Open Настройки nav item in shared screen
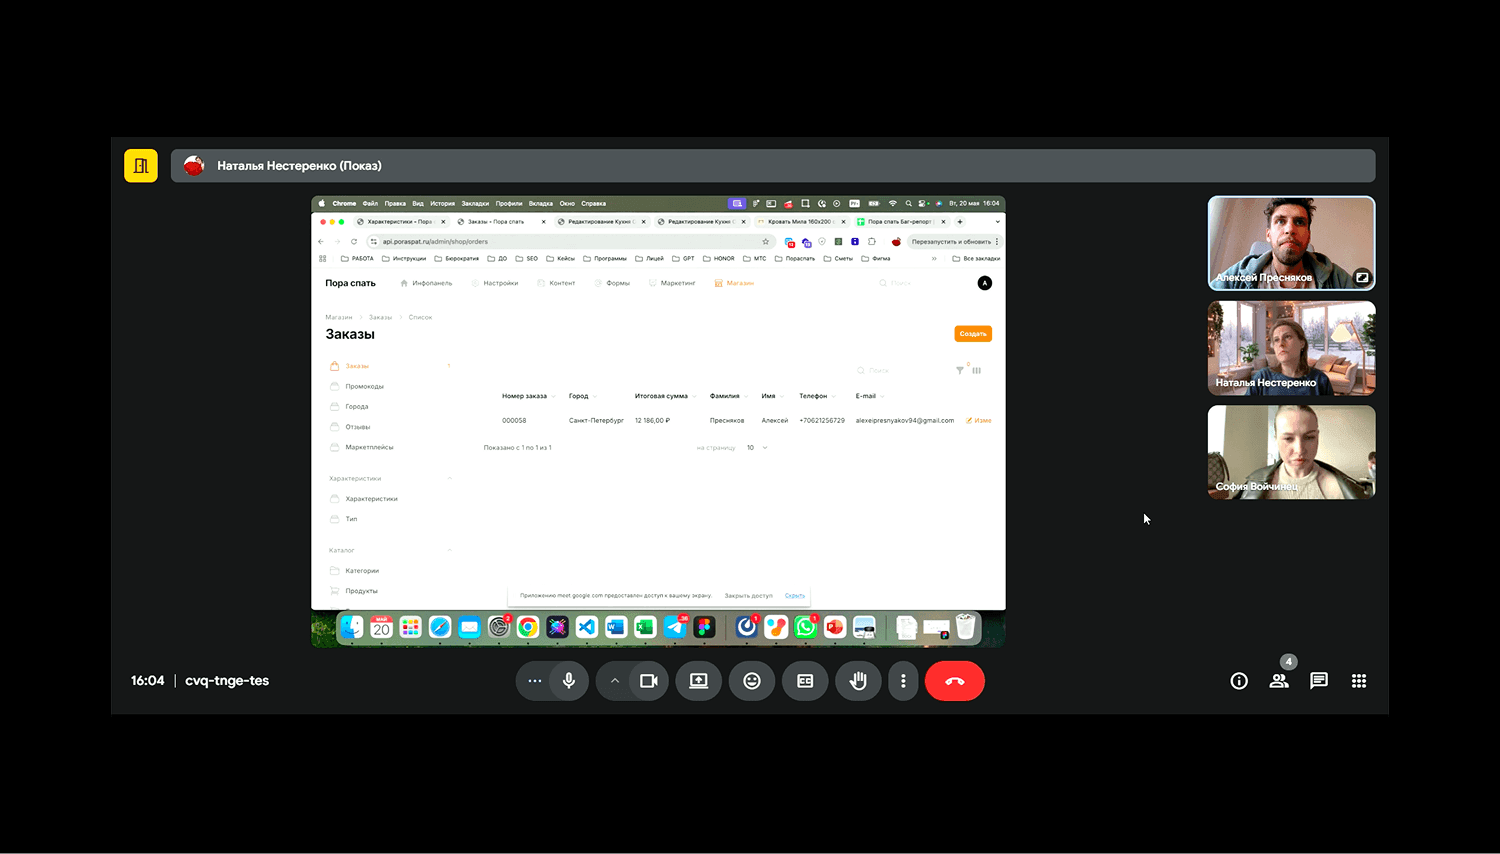 pyautogui.click(x=495, y=283)
